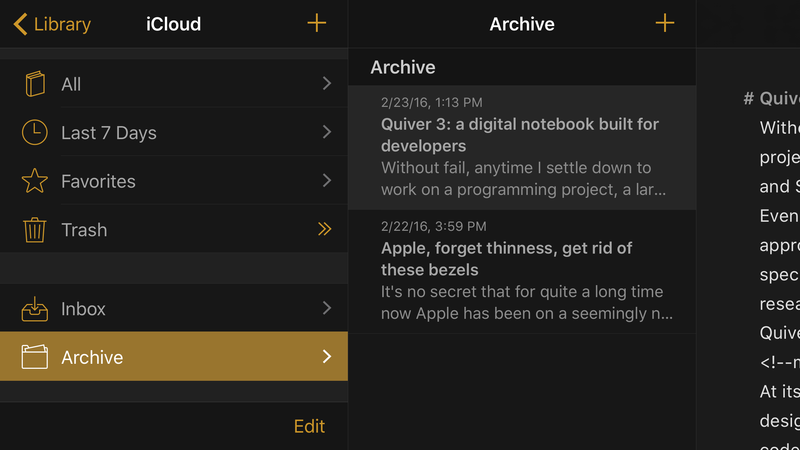The height and width of the screenshot is (450, 800).
Task: Tap the Edit button
Action: coord(309,426)
